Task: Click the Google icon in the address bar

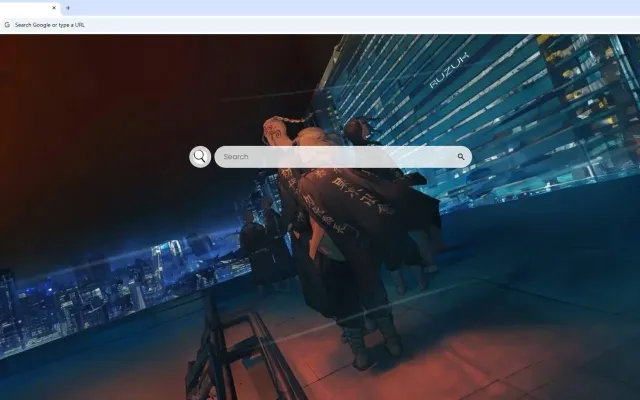Action: pyautogui.click(x=7, y=25)
